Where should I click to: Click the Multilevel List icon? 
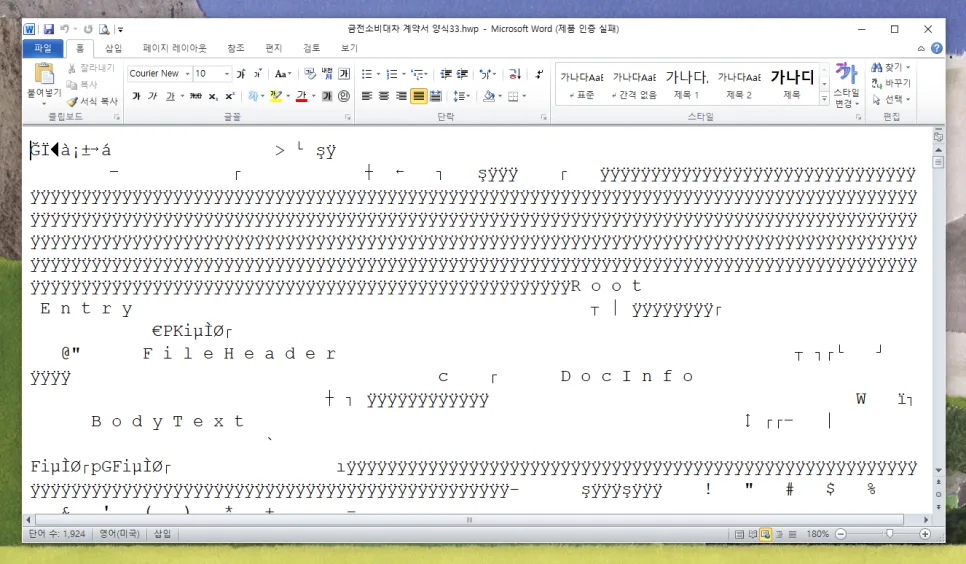tap(417, 74)
